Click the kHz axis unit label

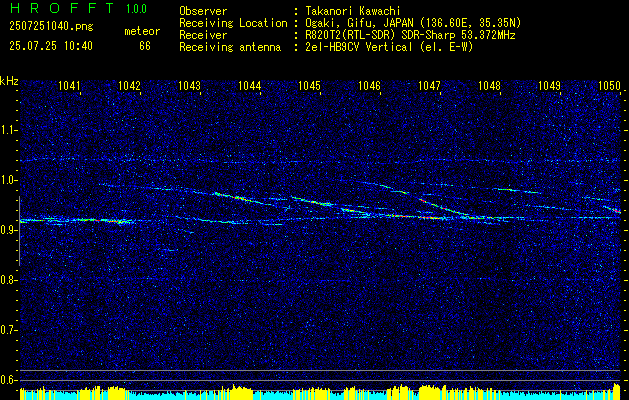pos(9,81)
